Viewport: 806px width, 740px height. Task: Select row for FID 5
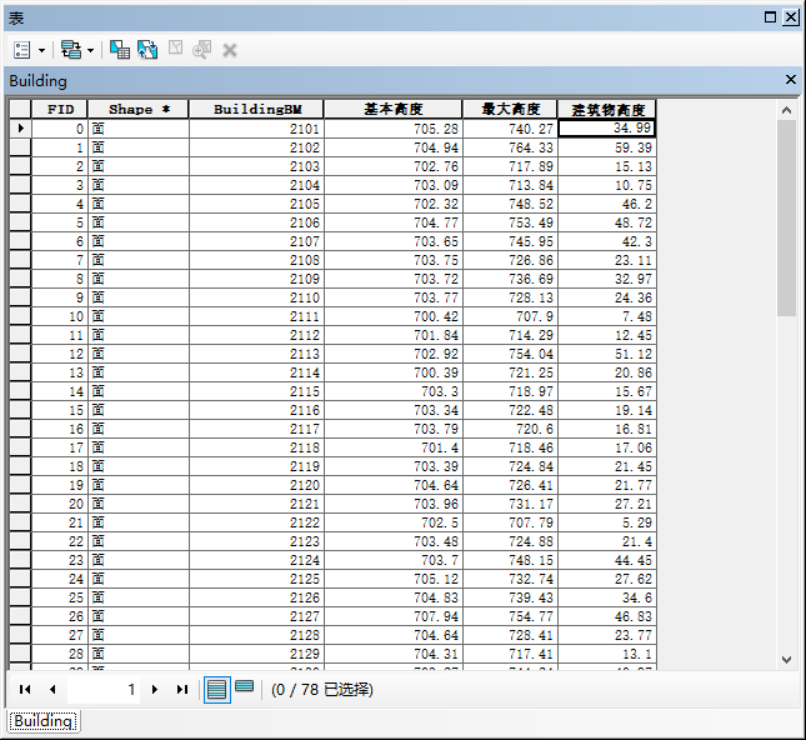click(21, 223)
